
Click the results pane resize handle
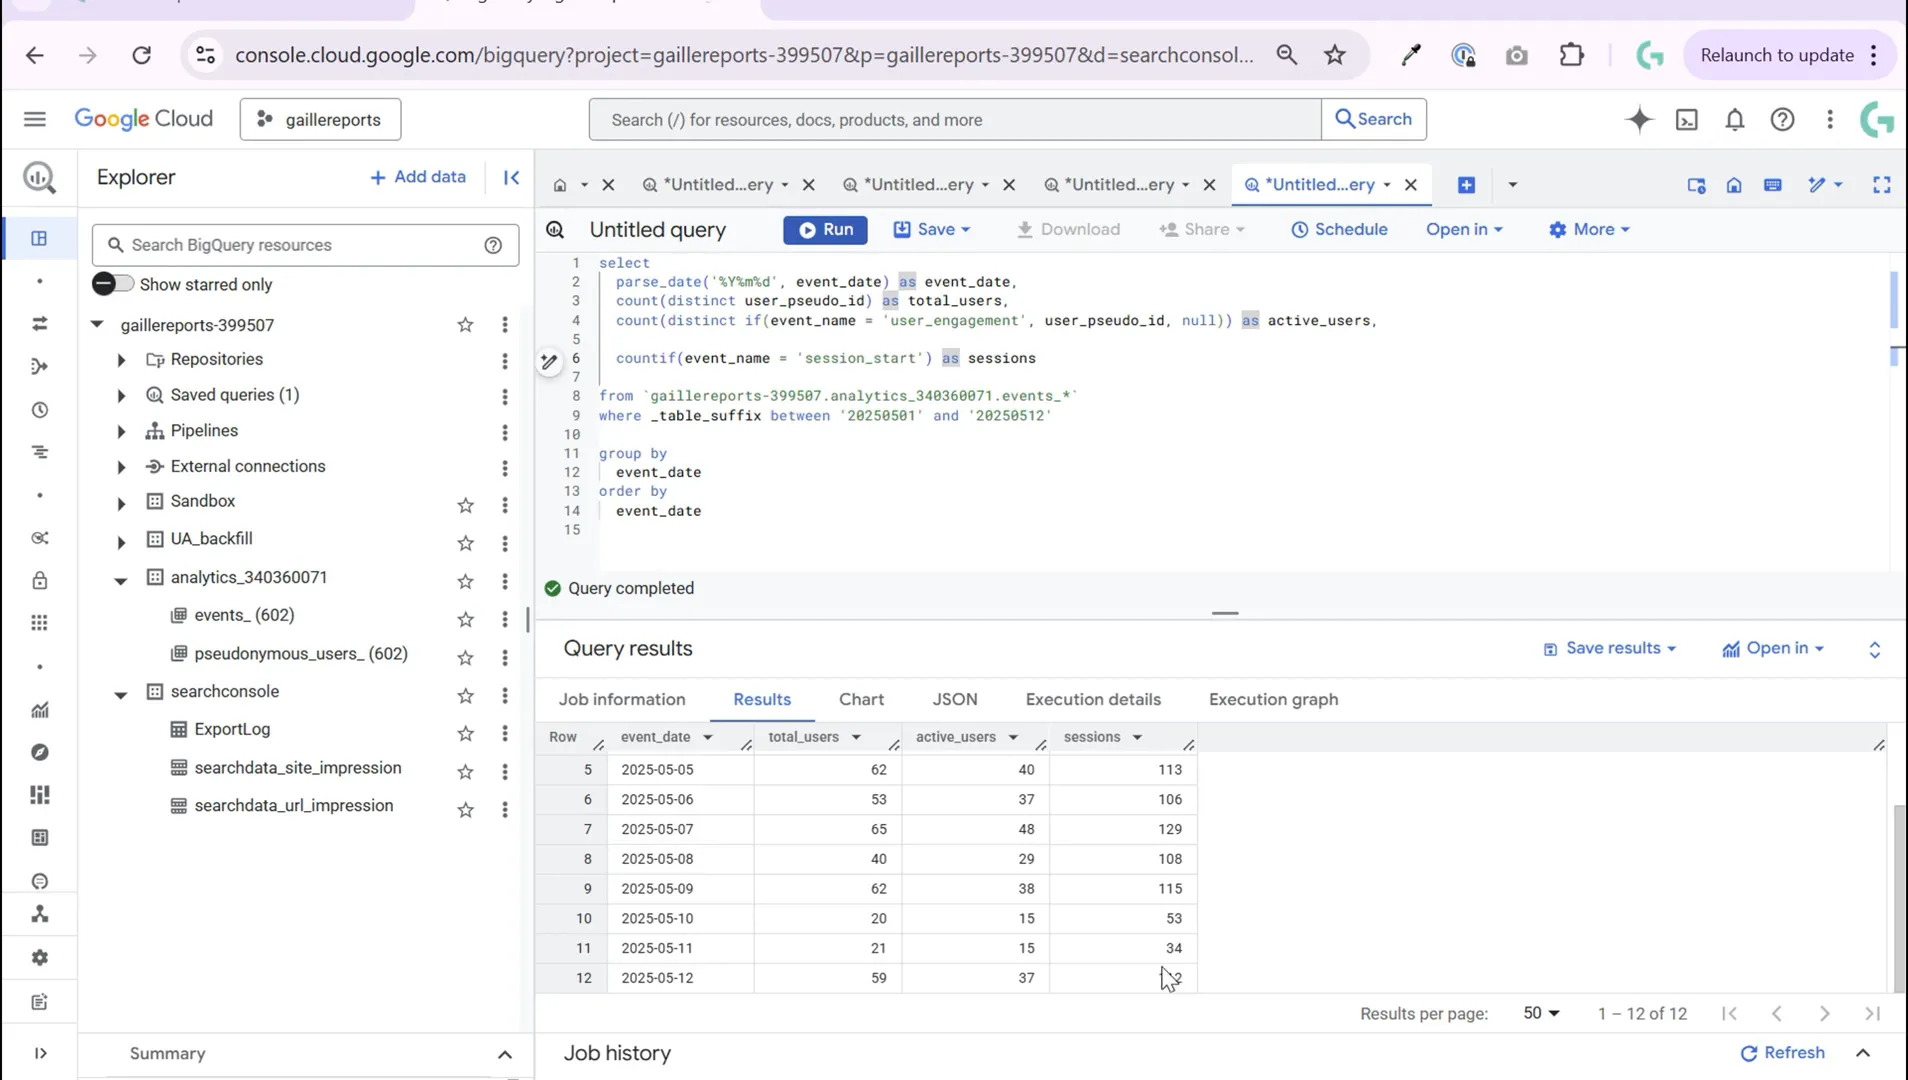(1225, 613)
